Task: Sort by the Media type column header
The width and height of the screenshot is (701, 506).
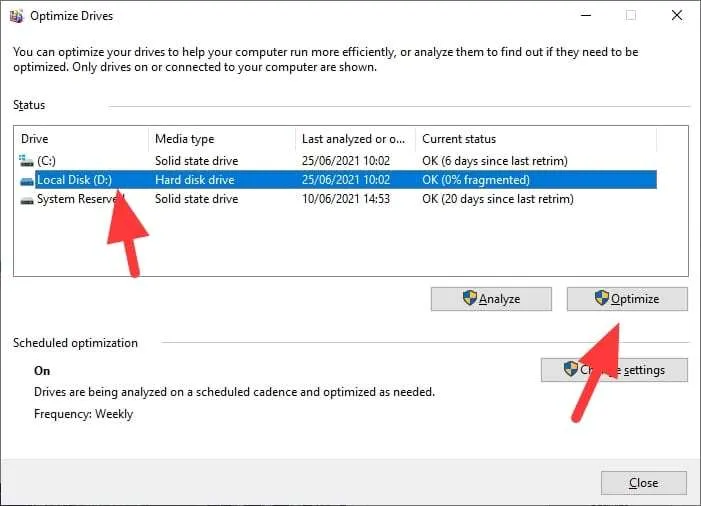Action: (222, 139)
